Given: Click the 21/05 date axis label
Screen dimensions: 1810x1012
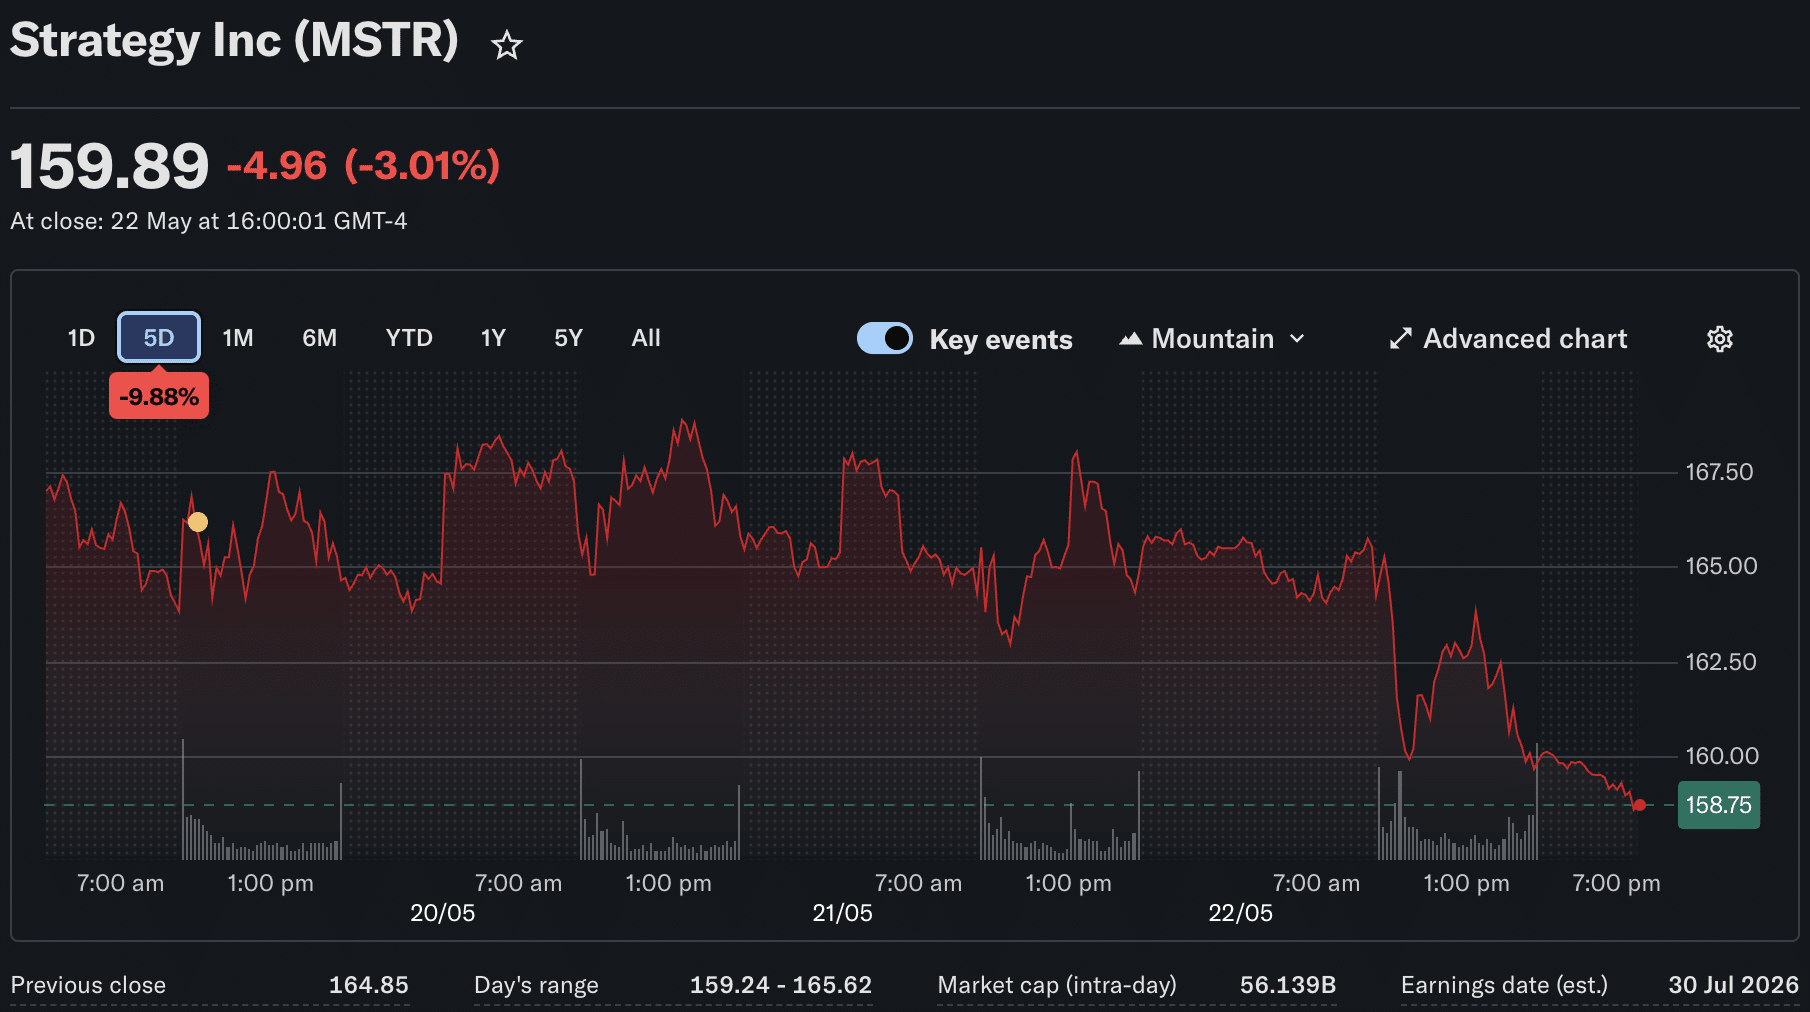Looking at the screenshot, I should [843, 913].
